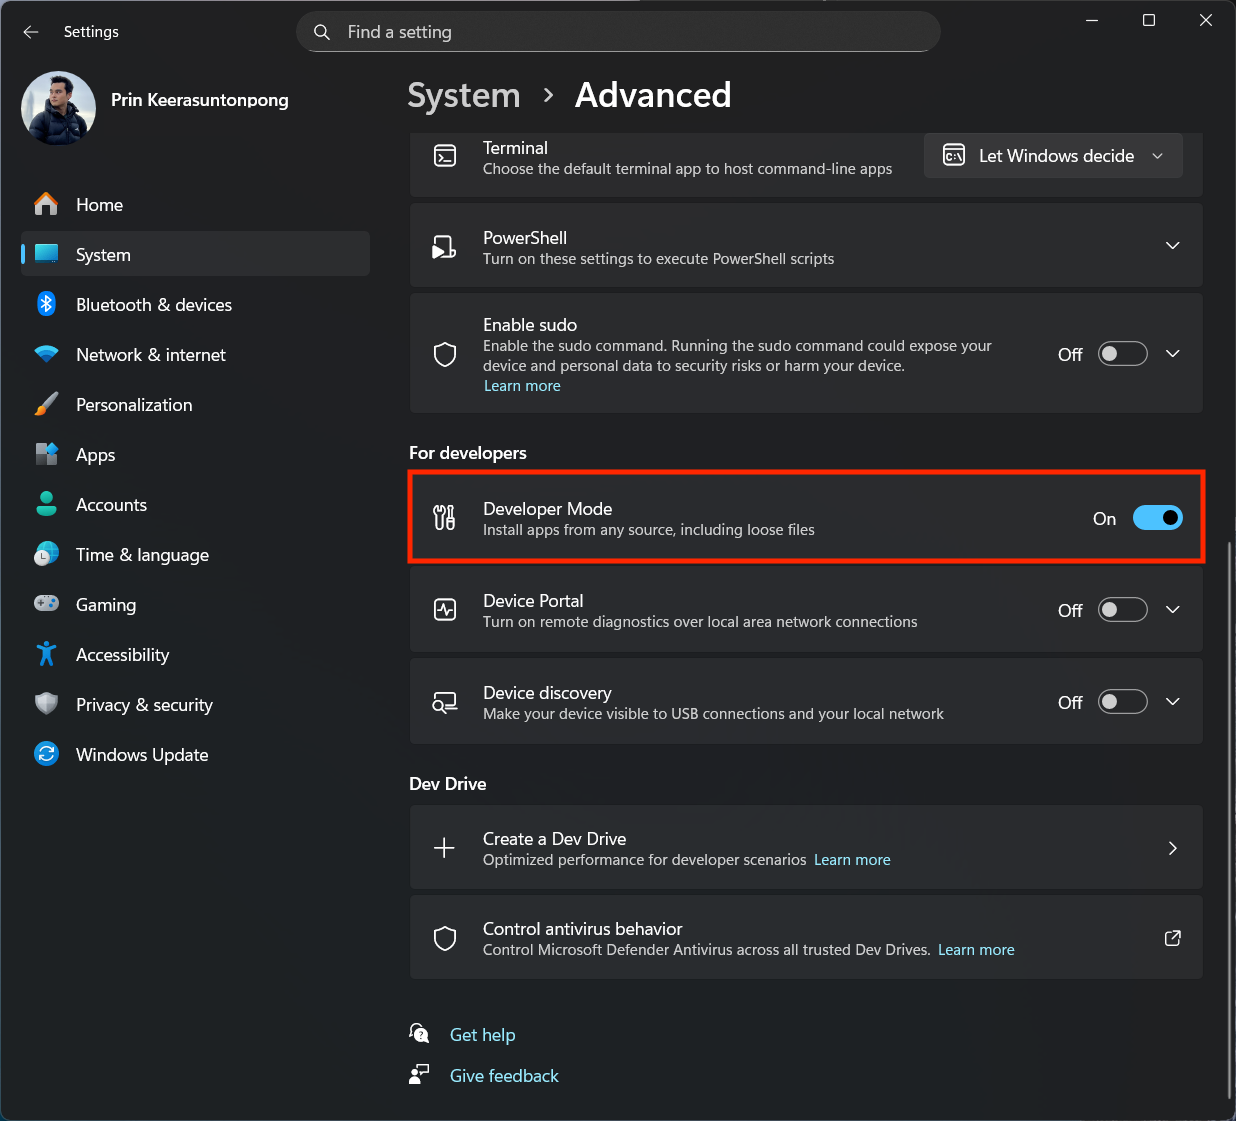Enable the Device Portal toggle

coord(1122,609)
